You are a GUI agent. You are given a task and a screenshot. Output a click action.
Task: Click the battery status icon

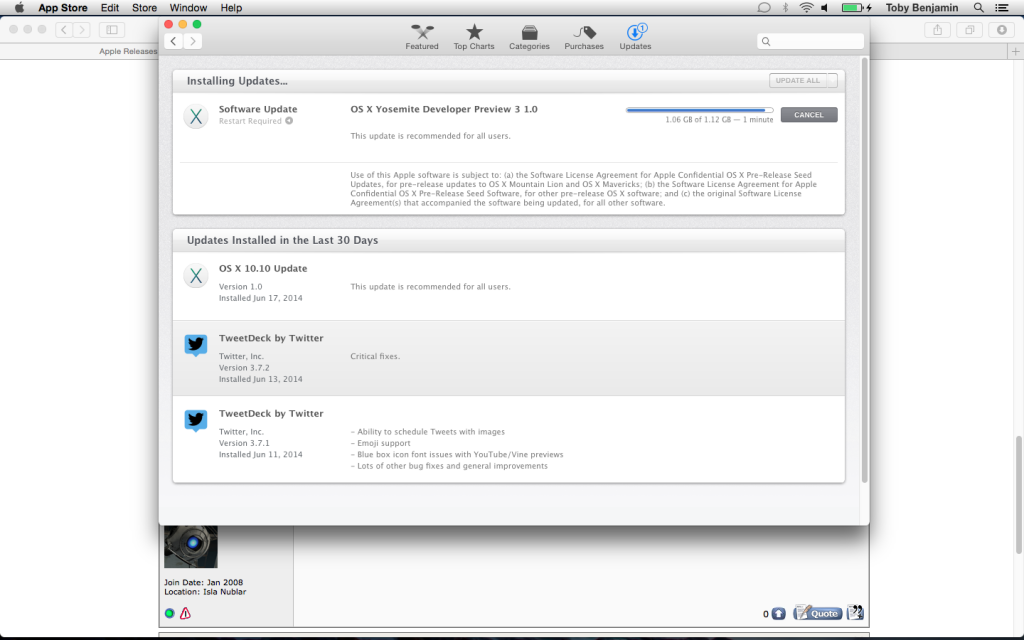856,8
